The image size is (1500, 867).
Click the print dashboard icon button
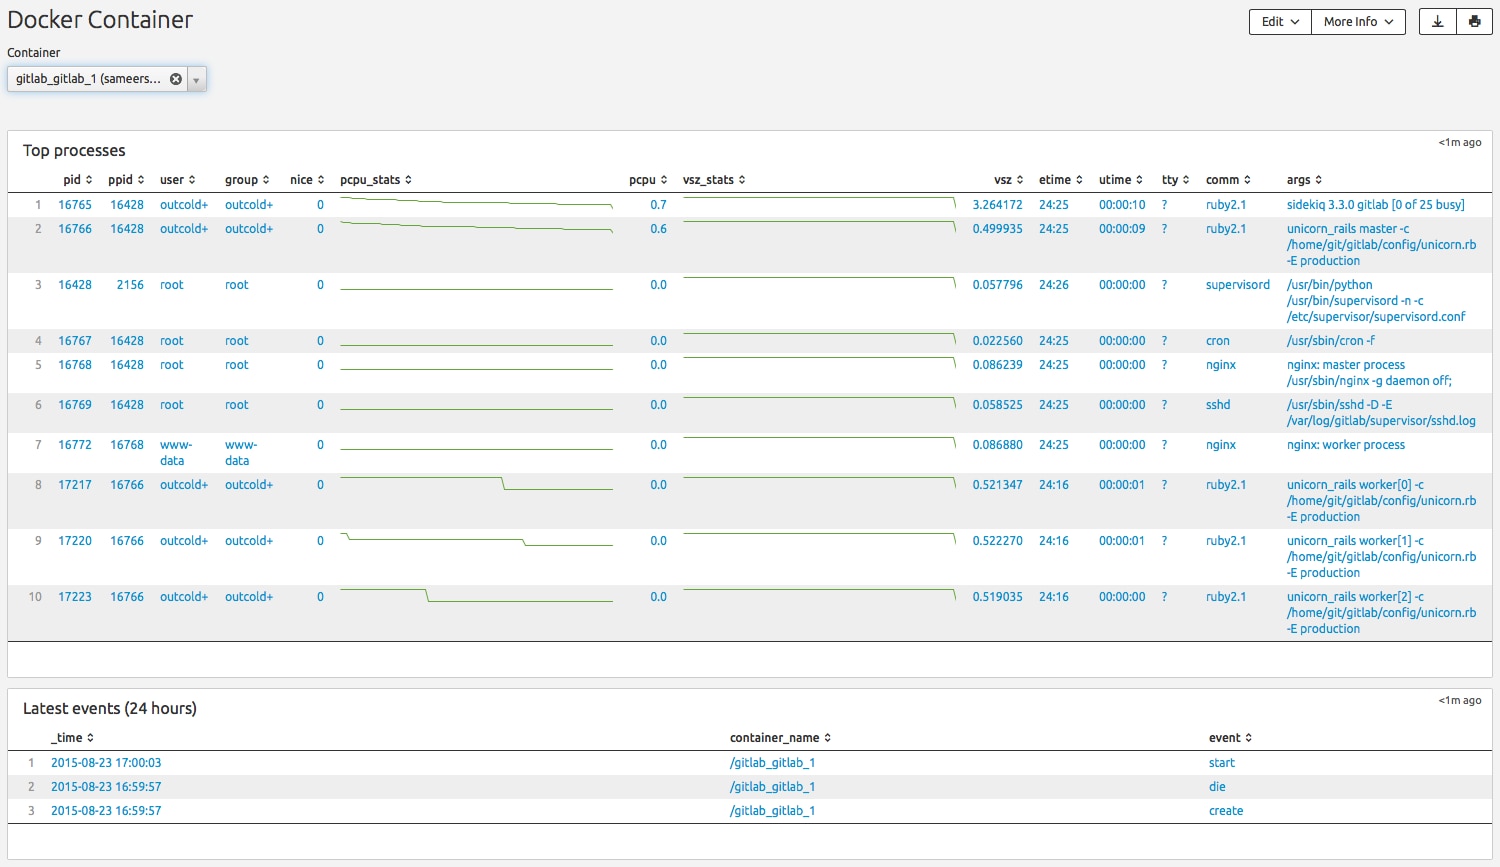pyautogui.click(x=1474, y=22)
